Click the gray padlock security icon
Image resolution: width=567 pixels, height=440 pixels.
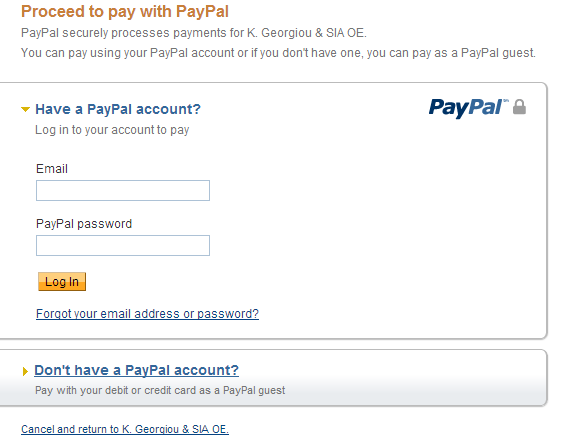[x=519, y=107]
